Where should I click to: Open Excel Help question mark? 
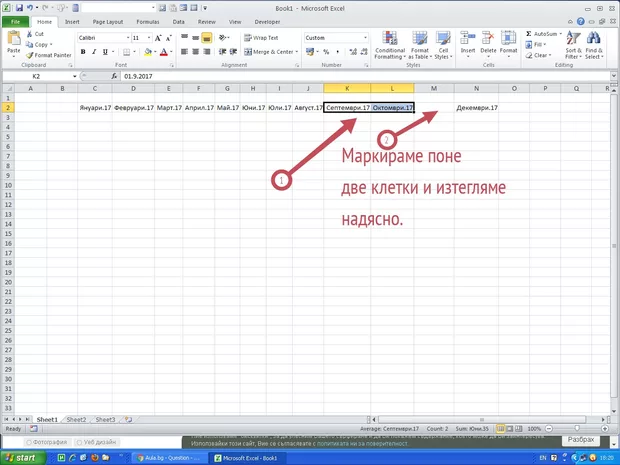click(x=580, y=22)
